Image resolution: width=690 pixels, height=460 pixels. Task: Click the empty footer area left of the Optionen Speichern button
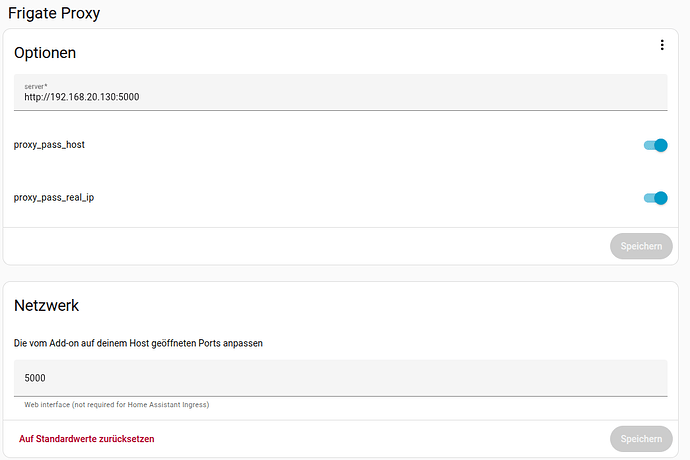pos(300,246)
